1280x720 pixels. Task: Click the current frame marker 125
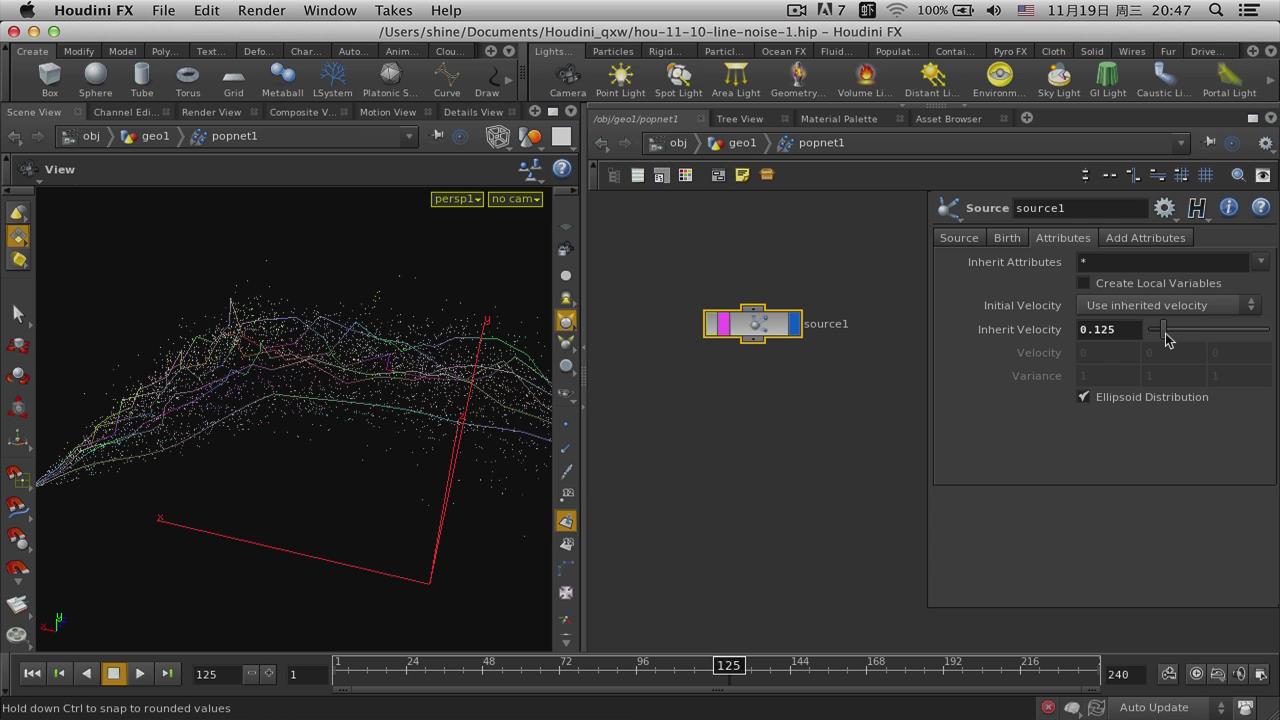(728, 665)
